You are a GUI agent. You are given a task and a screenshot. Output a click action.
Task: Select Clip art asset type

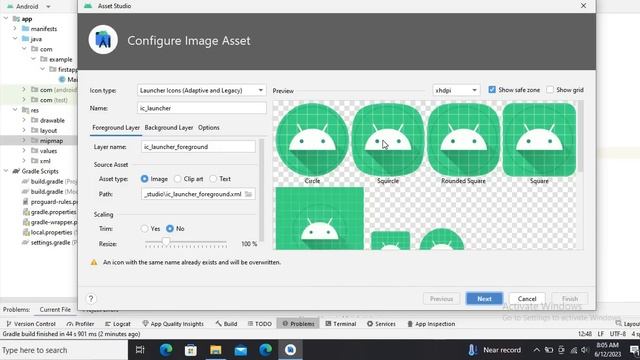(178, 179)
